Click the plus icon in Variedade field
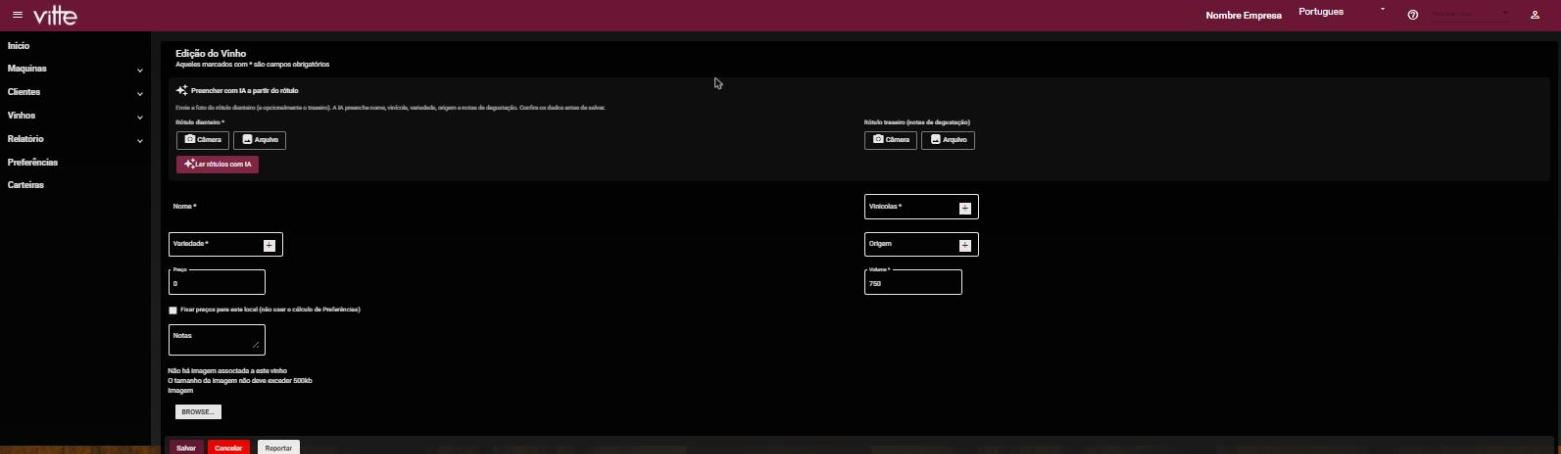This screenshot has height=454, width=1561. (269, 245)
